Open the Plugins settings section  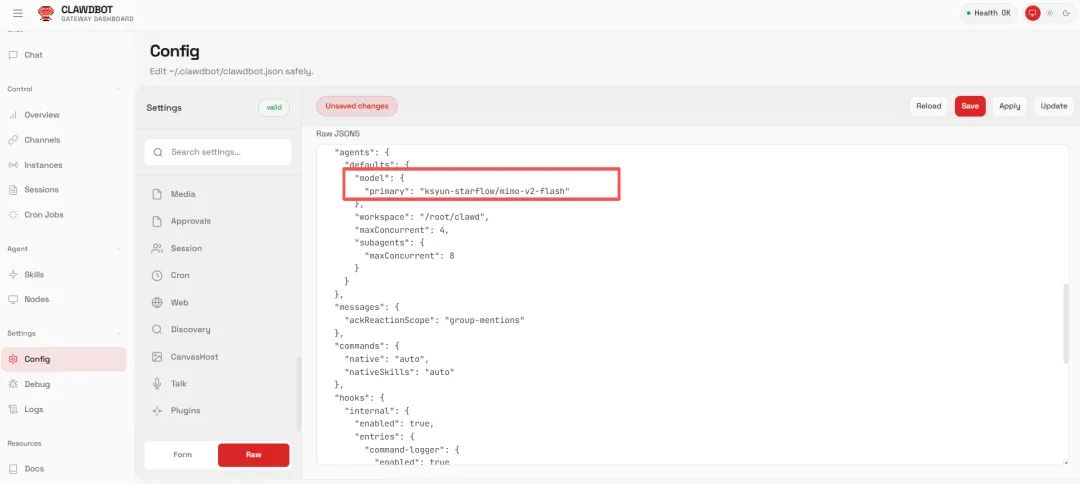click(185, 411)
